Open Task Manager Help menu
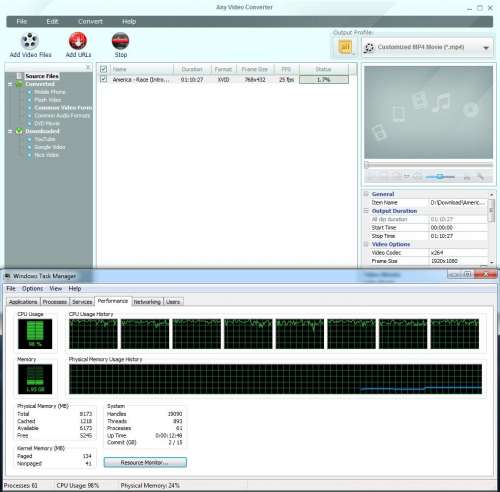Viewport: 500px width, 492px height. (x=75, y=288)
